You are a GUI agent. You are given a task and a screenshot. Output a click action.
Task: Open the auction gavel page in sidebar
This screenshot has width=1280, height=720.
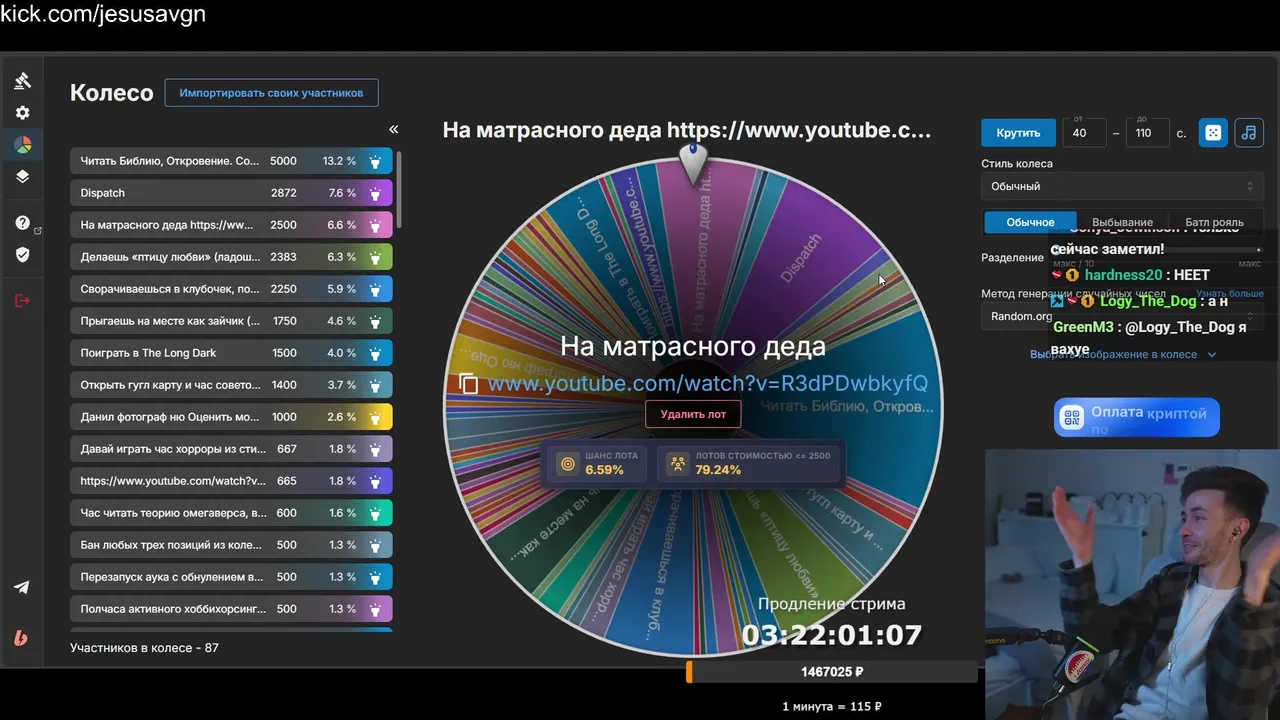coord(22,81)
